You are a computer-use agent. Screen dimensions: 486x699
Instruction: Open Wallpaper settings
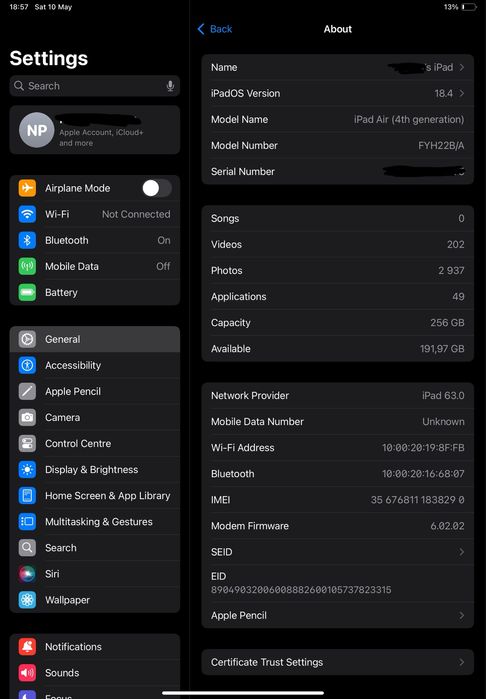click(95, 600)
